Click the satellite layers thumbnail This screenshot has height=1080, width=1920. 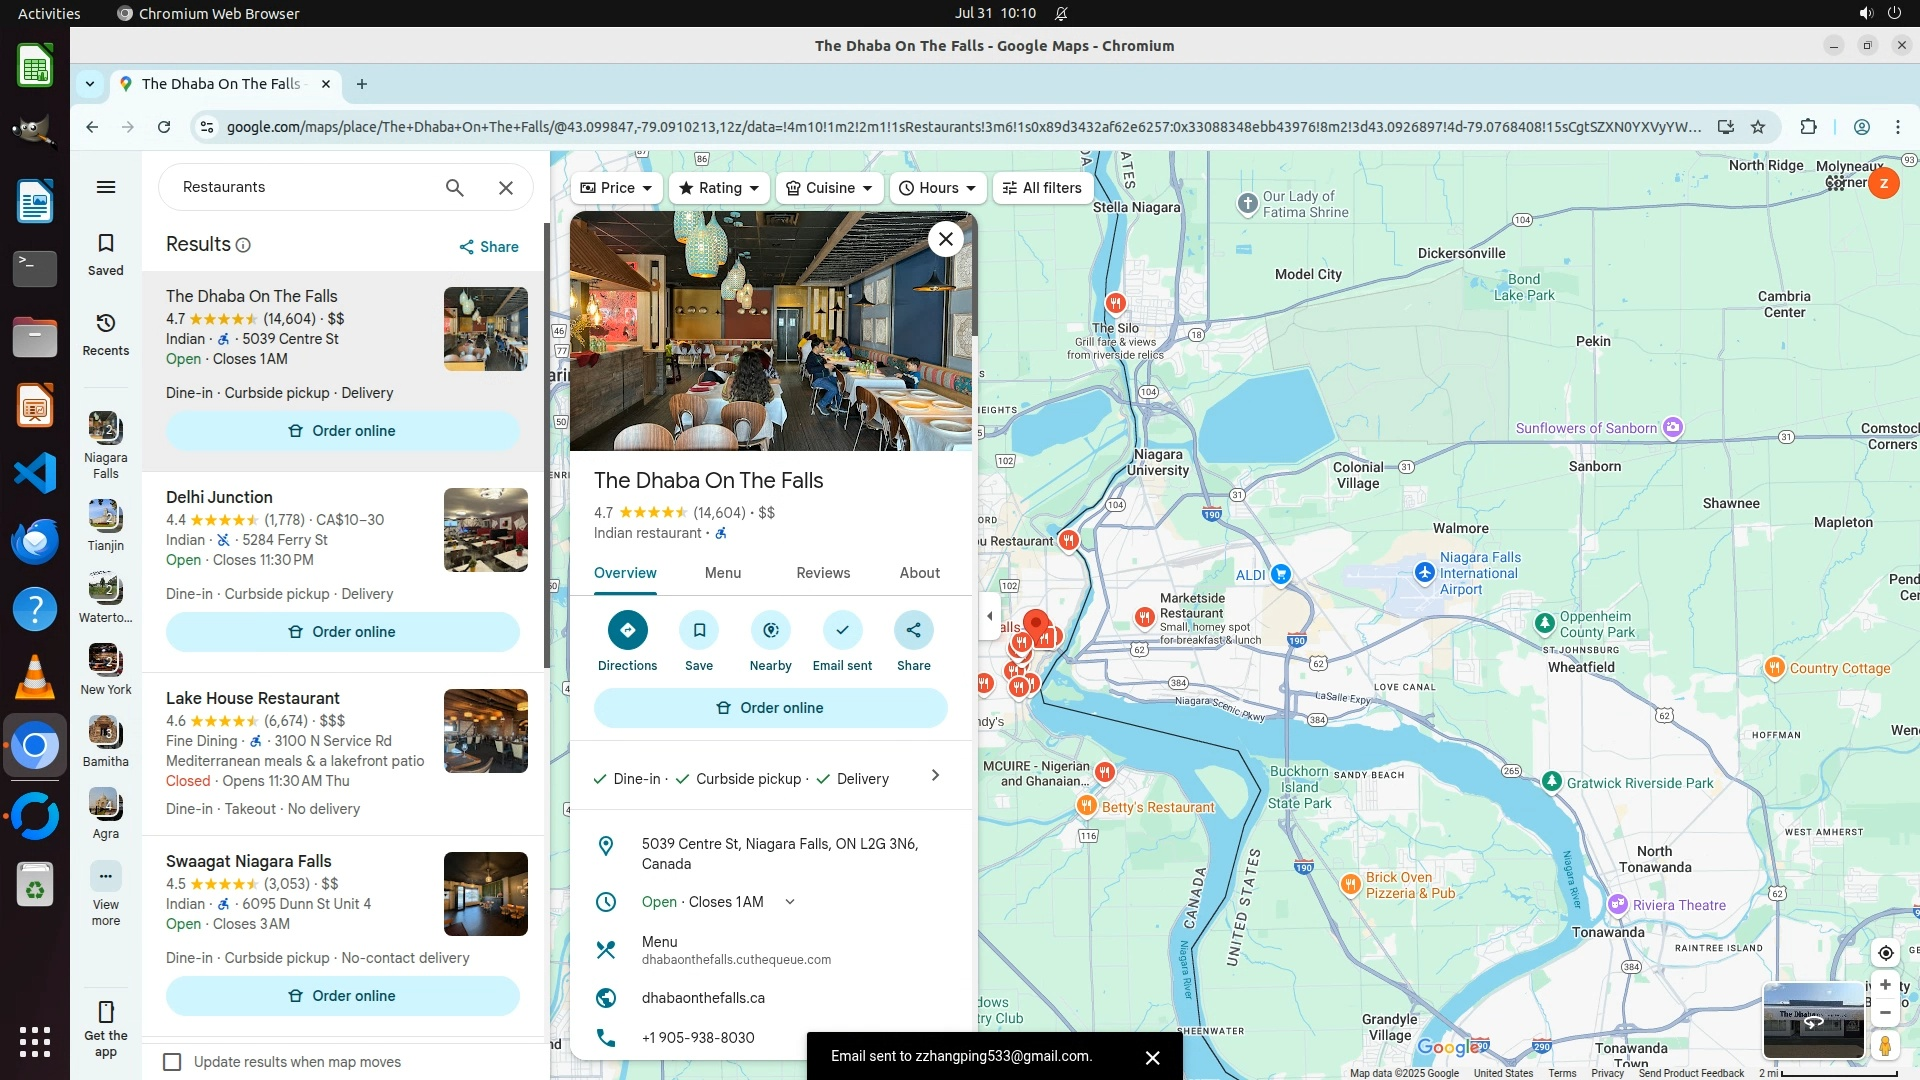click(x=1812, y=1021)
